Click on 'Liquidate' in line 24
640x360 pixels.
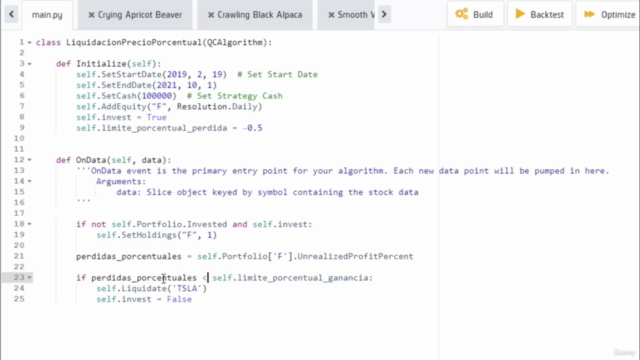click(x=144, y=289)
